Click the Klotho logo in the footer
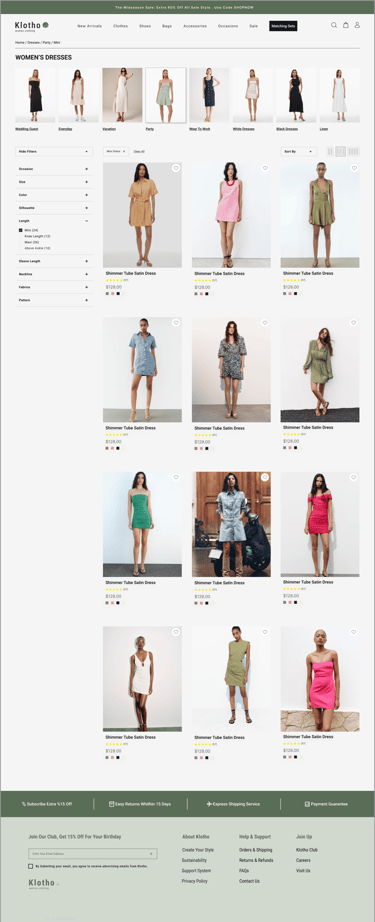The width and height of the screenshot is (375, 922). pos(43,884)
